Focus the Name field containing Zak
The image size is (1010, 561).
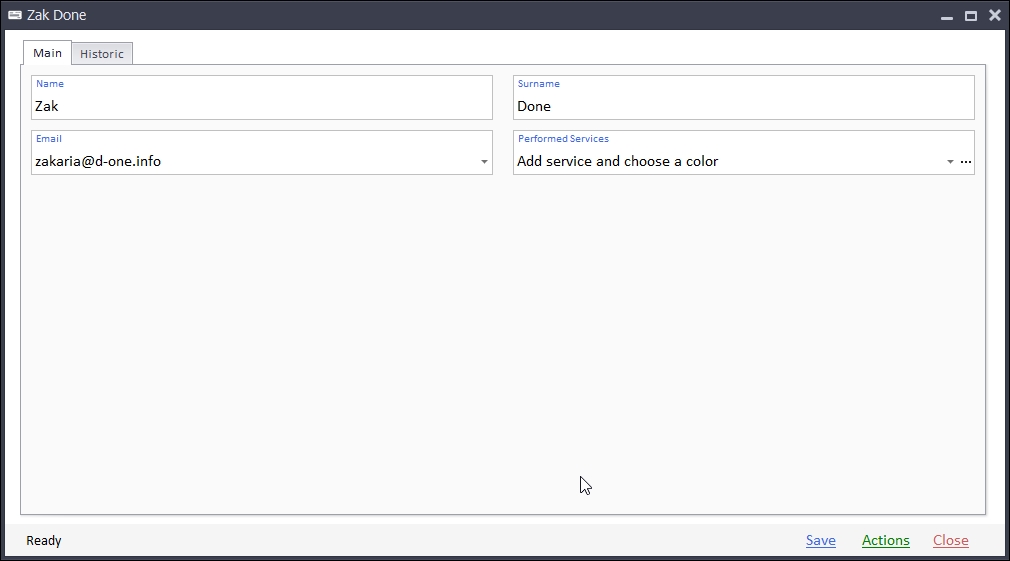tap(260, 106)
